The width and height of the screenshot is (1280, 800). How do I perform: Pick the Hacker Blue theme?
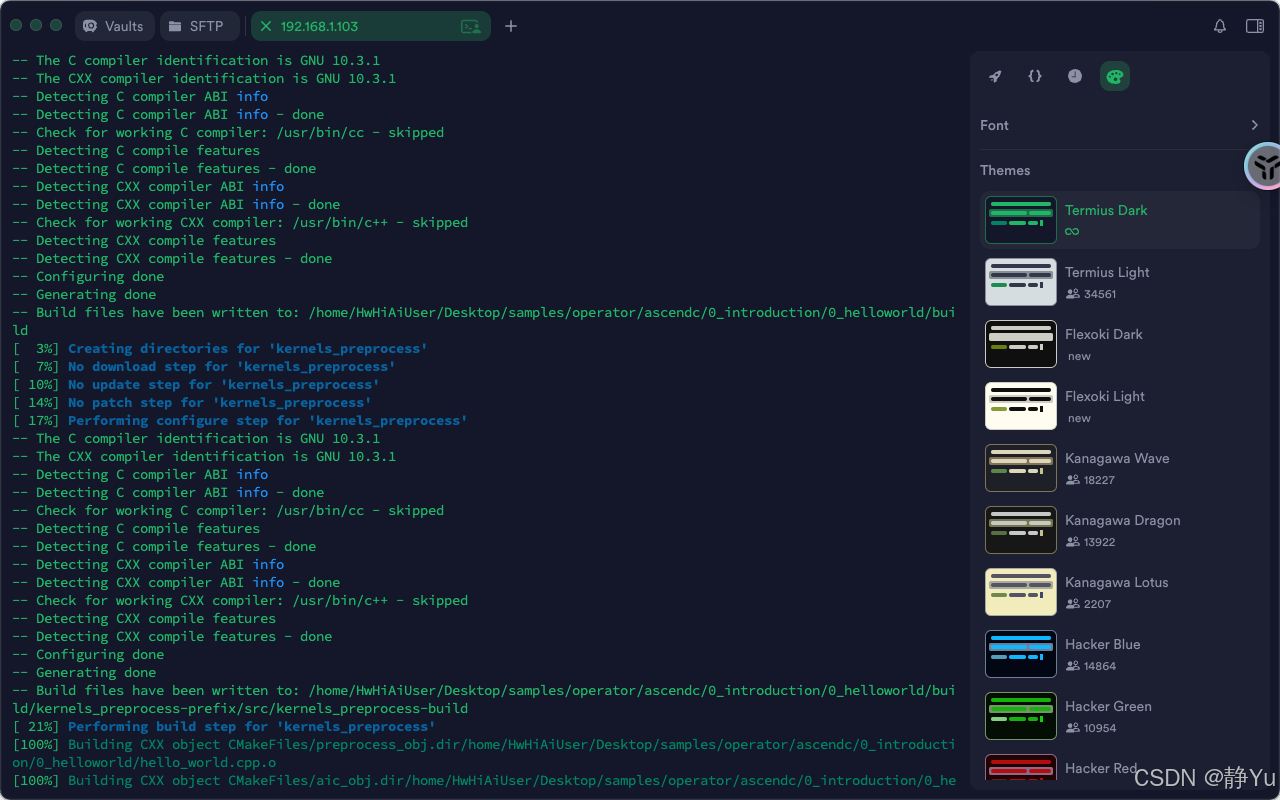pyautogui.click(x=1120, y=654)
